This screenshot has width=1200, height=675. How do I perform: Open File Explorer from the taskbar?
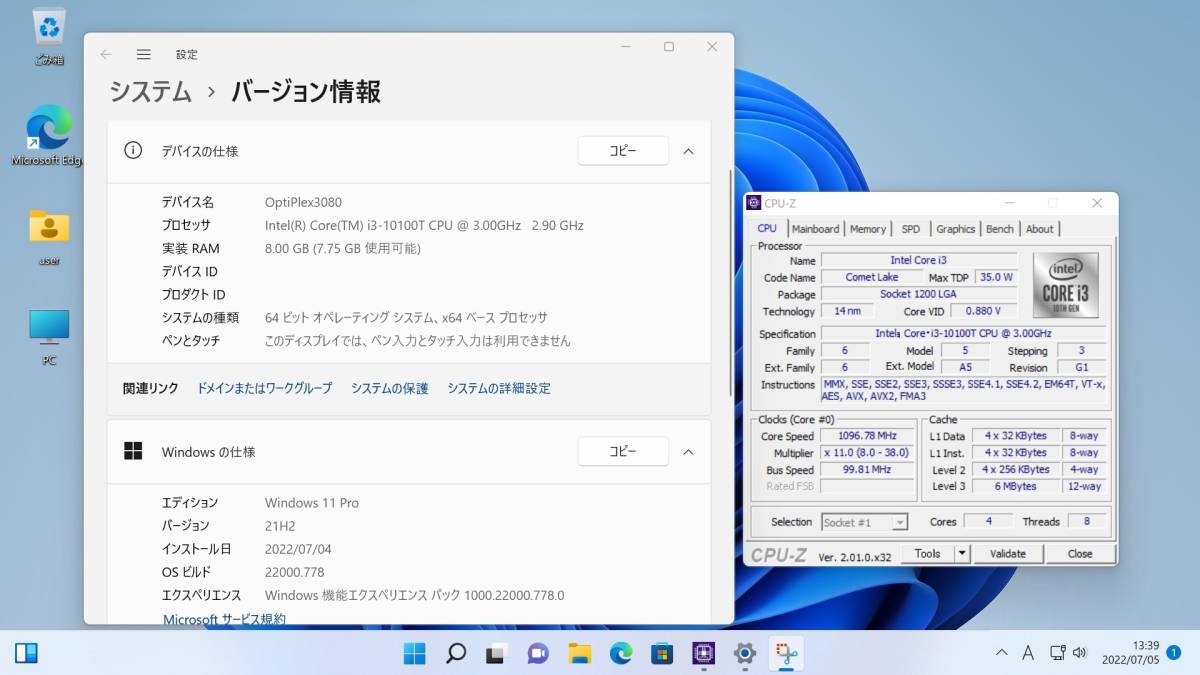pyautogui.click(x=579, y=654)
